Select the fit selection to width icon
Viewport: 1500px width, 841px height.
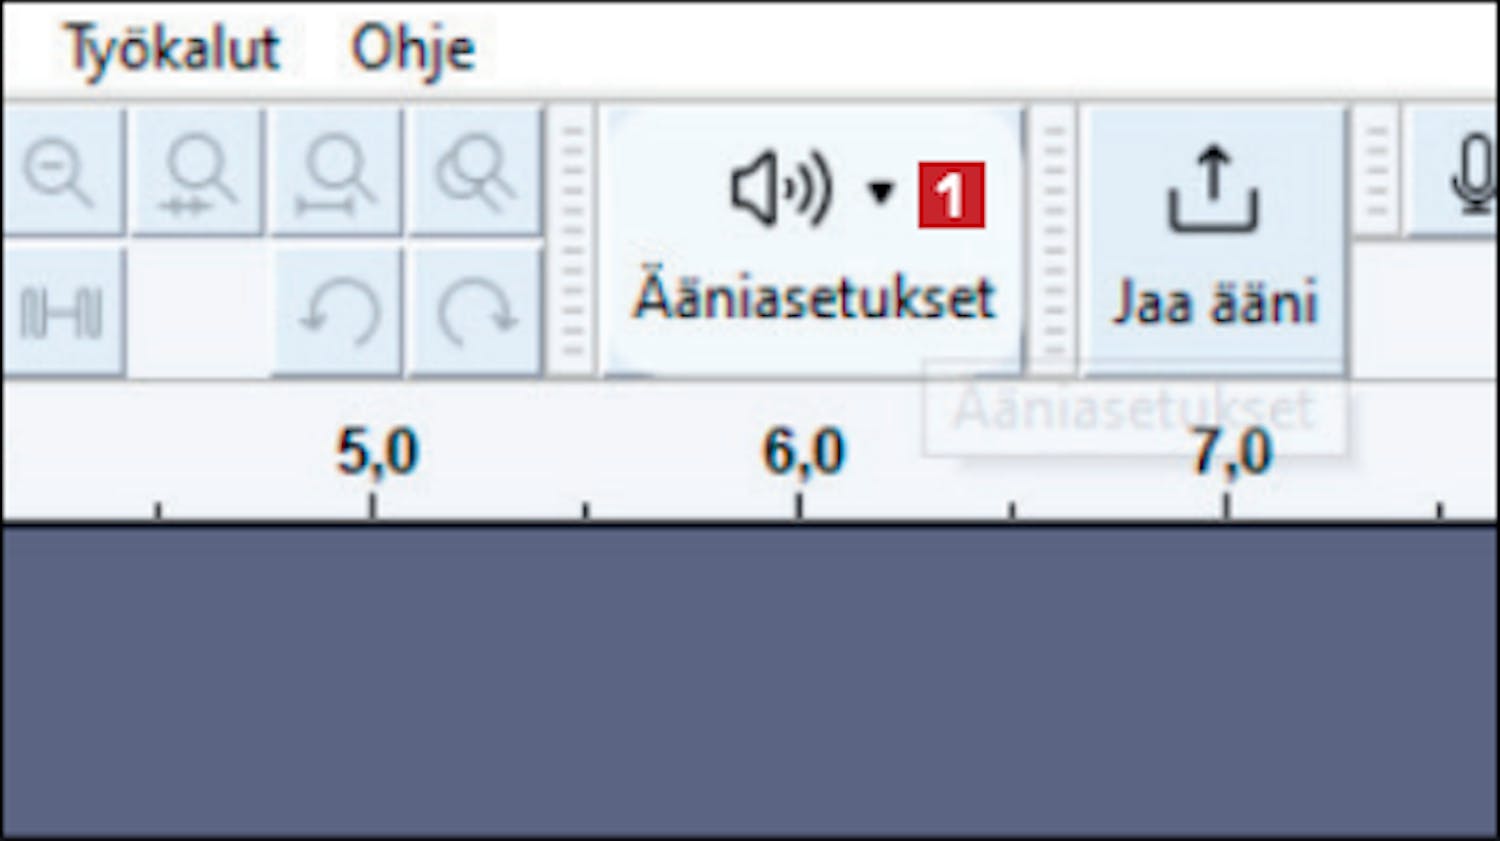[199, 172]
